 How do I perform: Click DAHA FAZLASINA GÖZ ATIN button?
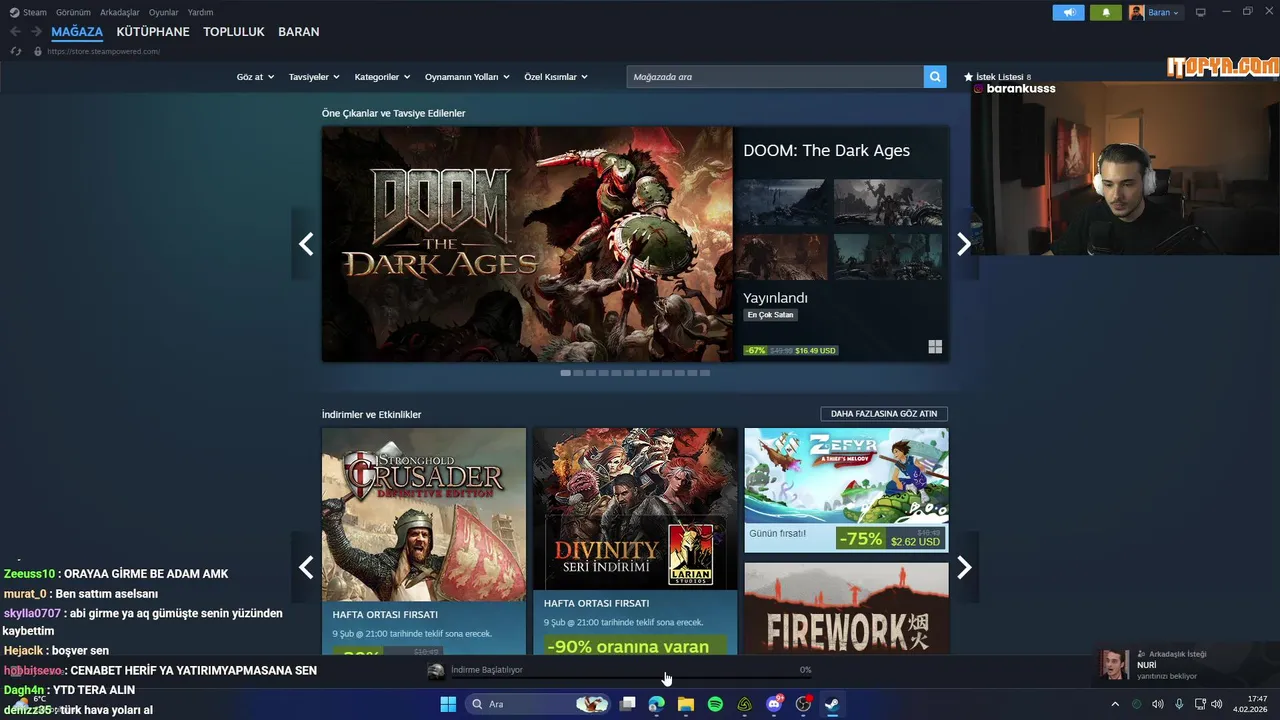(x=884, y=414)
